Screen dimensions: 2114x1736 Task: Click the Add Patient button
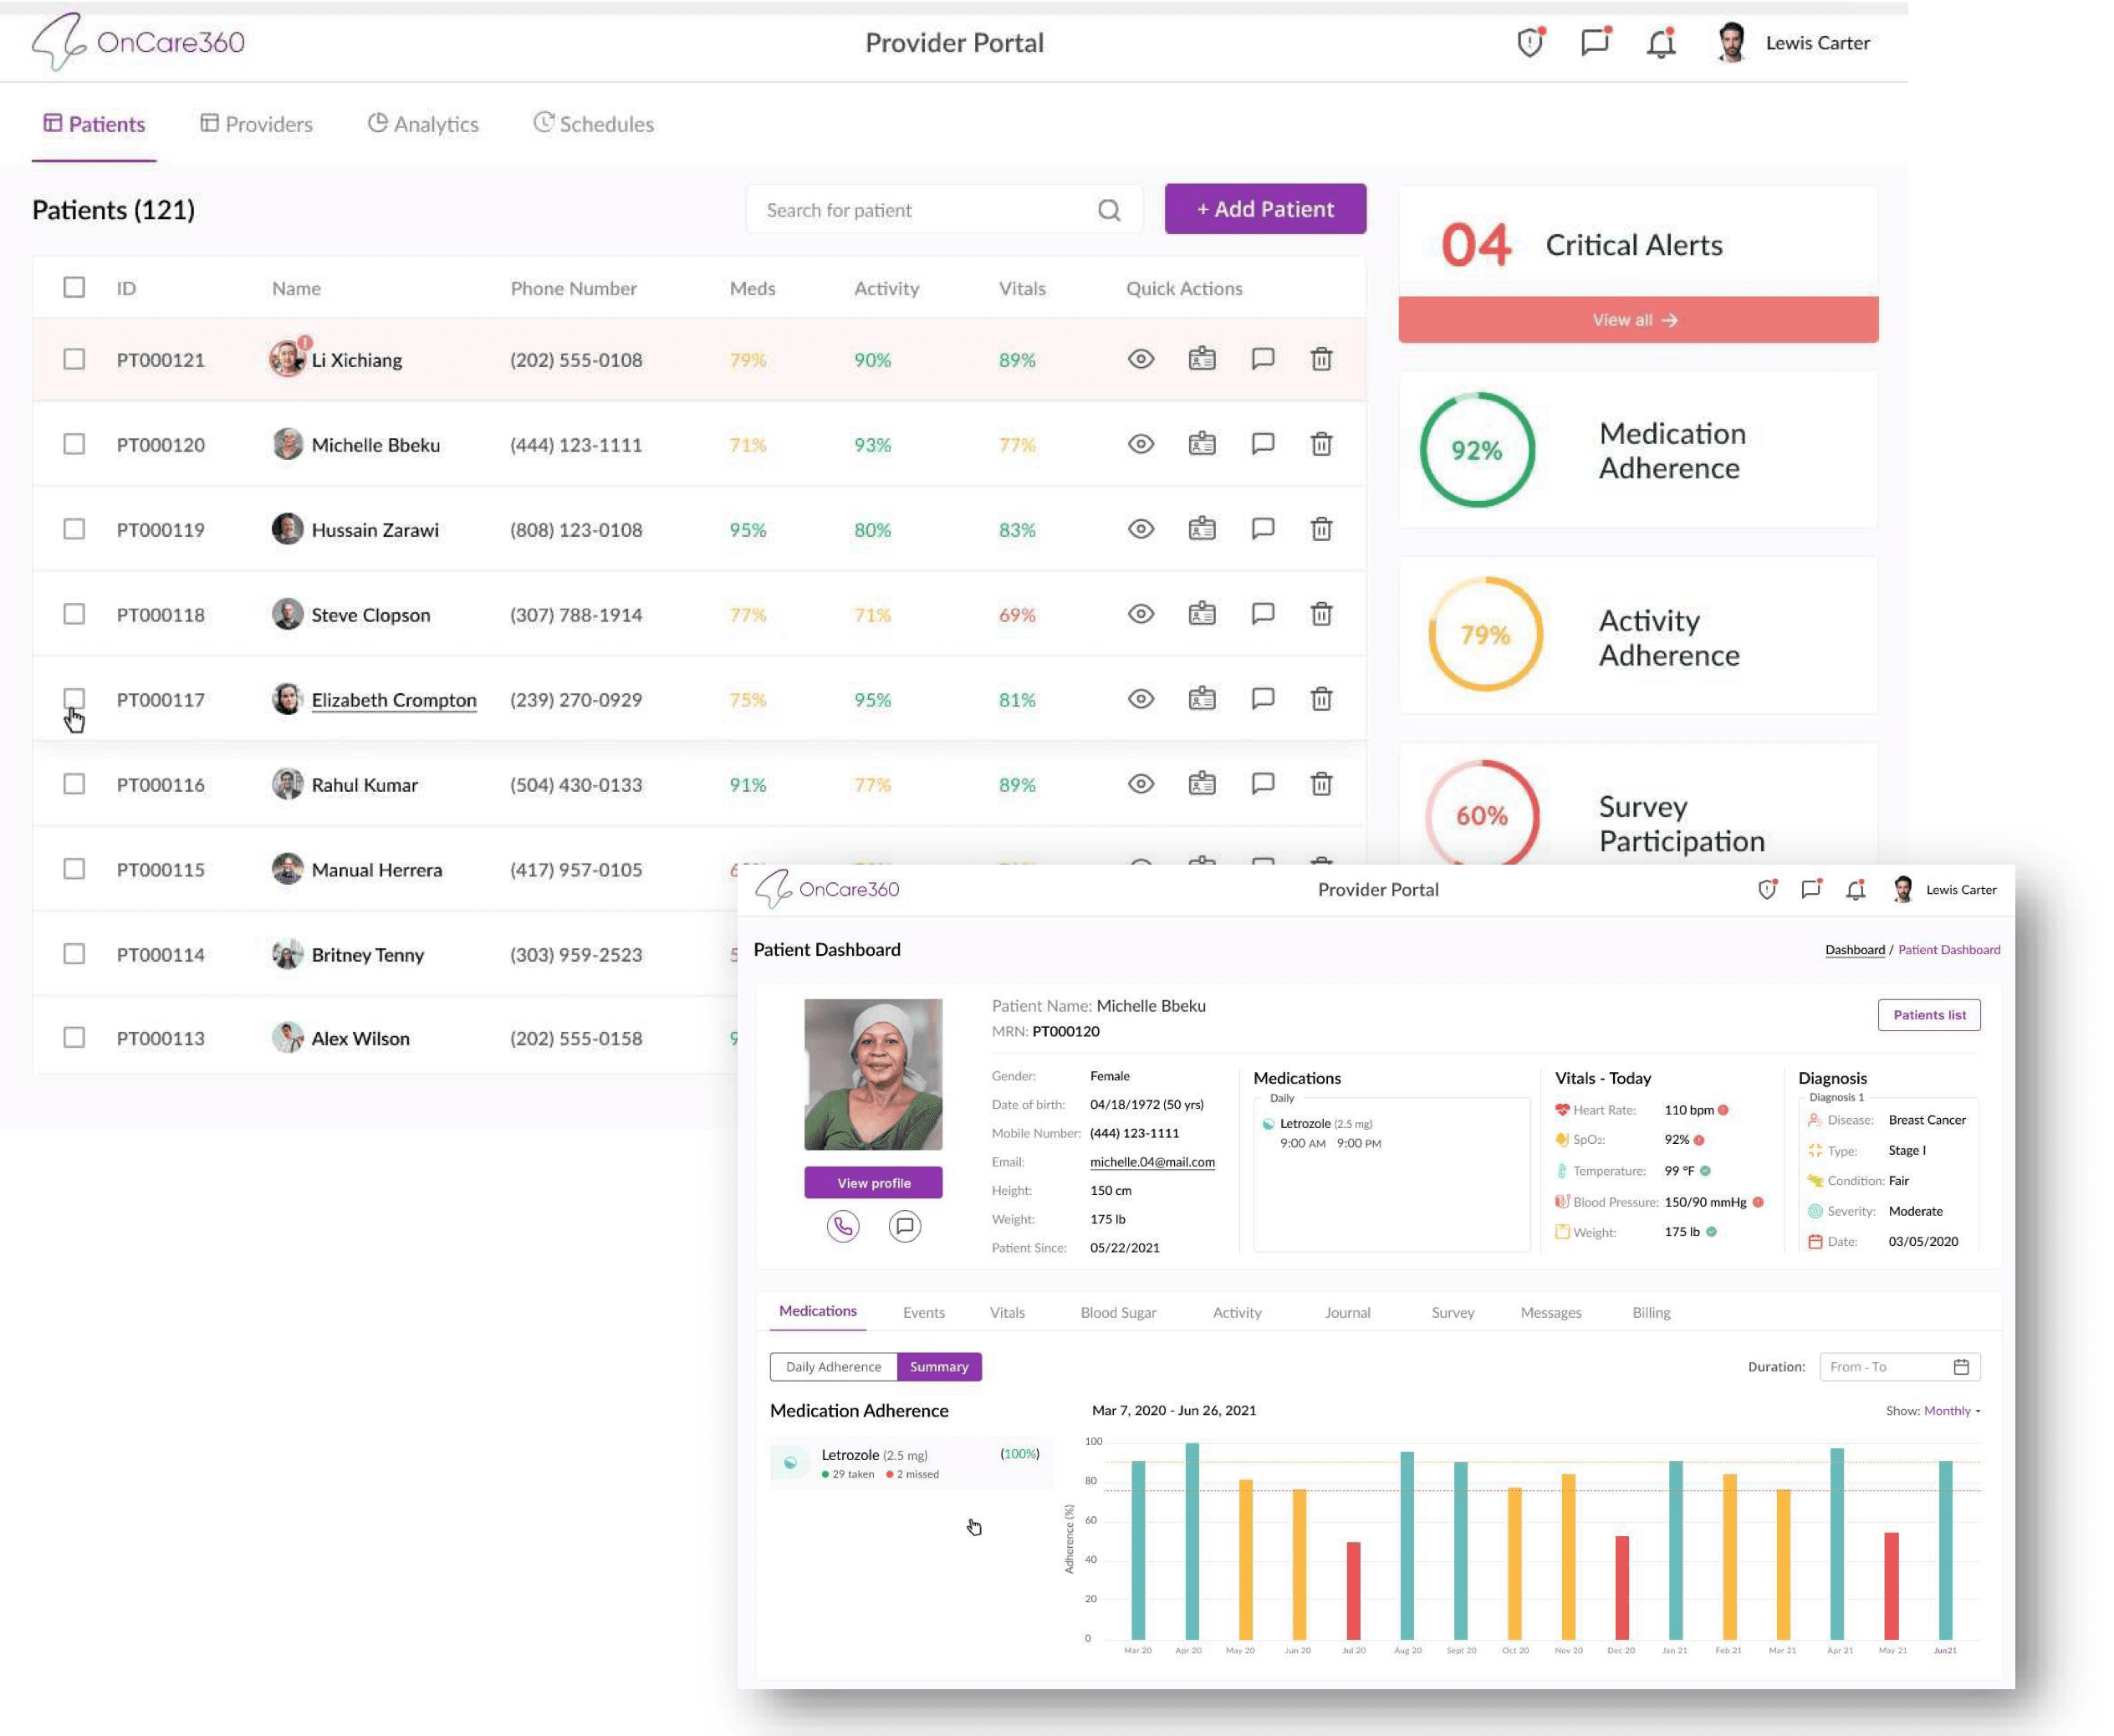[1265, 209]
